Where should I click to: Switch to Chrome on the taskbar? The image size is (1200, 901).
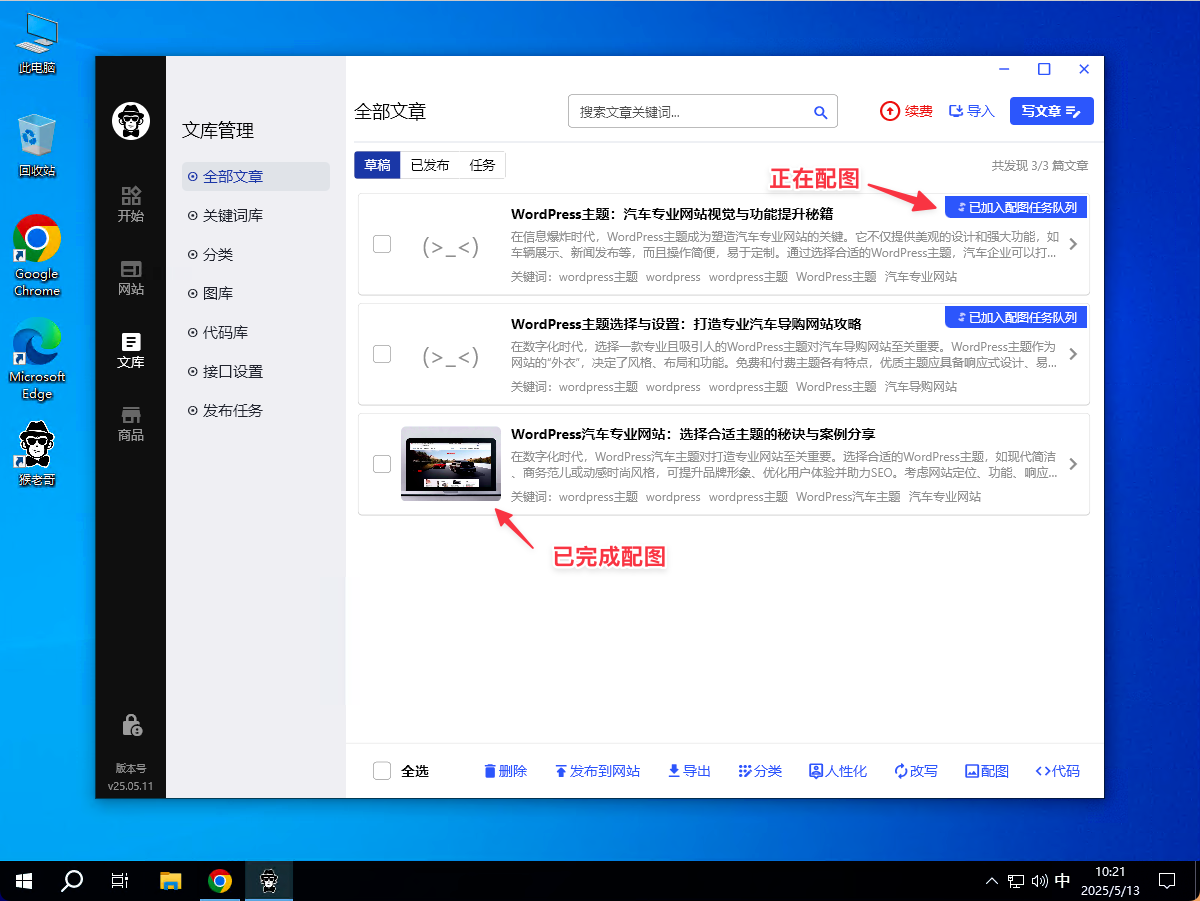pyautogui.click(x=220, y=881)
